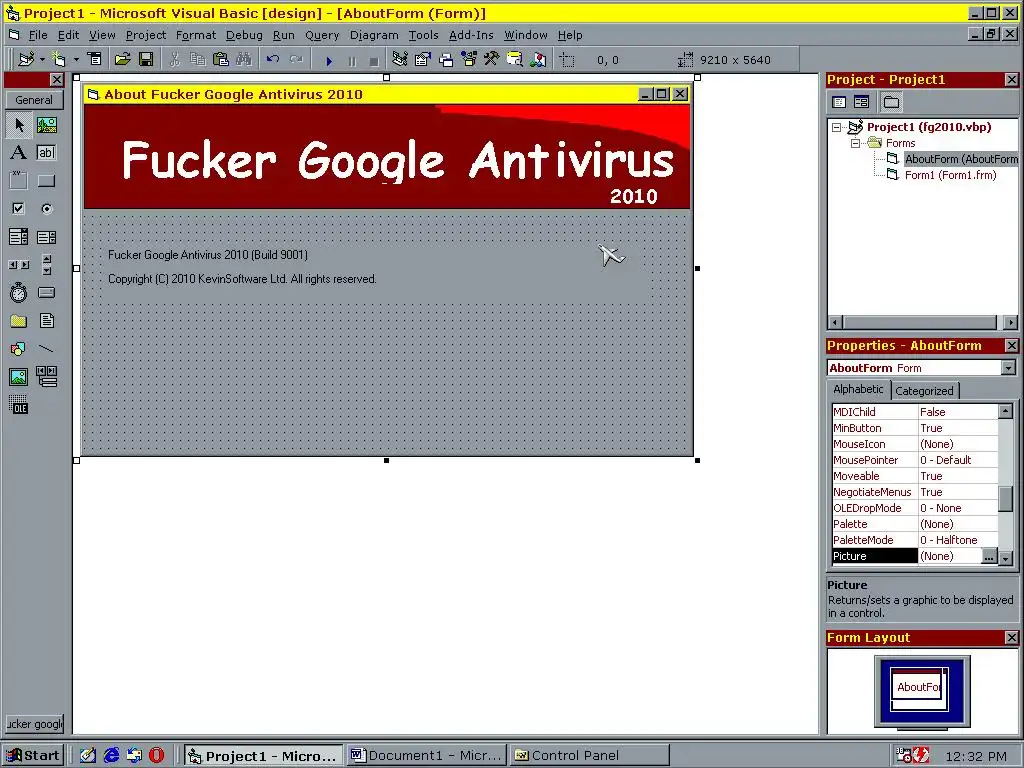This screenshot has width=1024, height=768.
Task: Switch to the Categorized properties tab
Action: click(924, 391)
